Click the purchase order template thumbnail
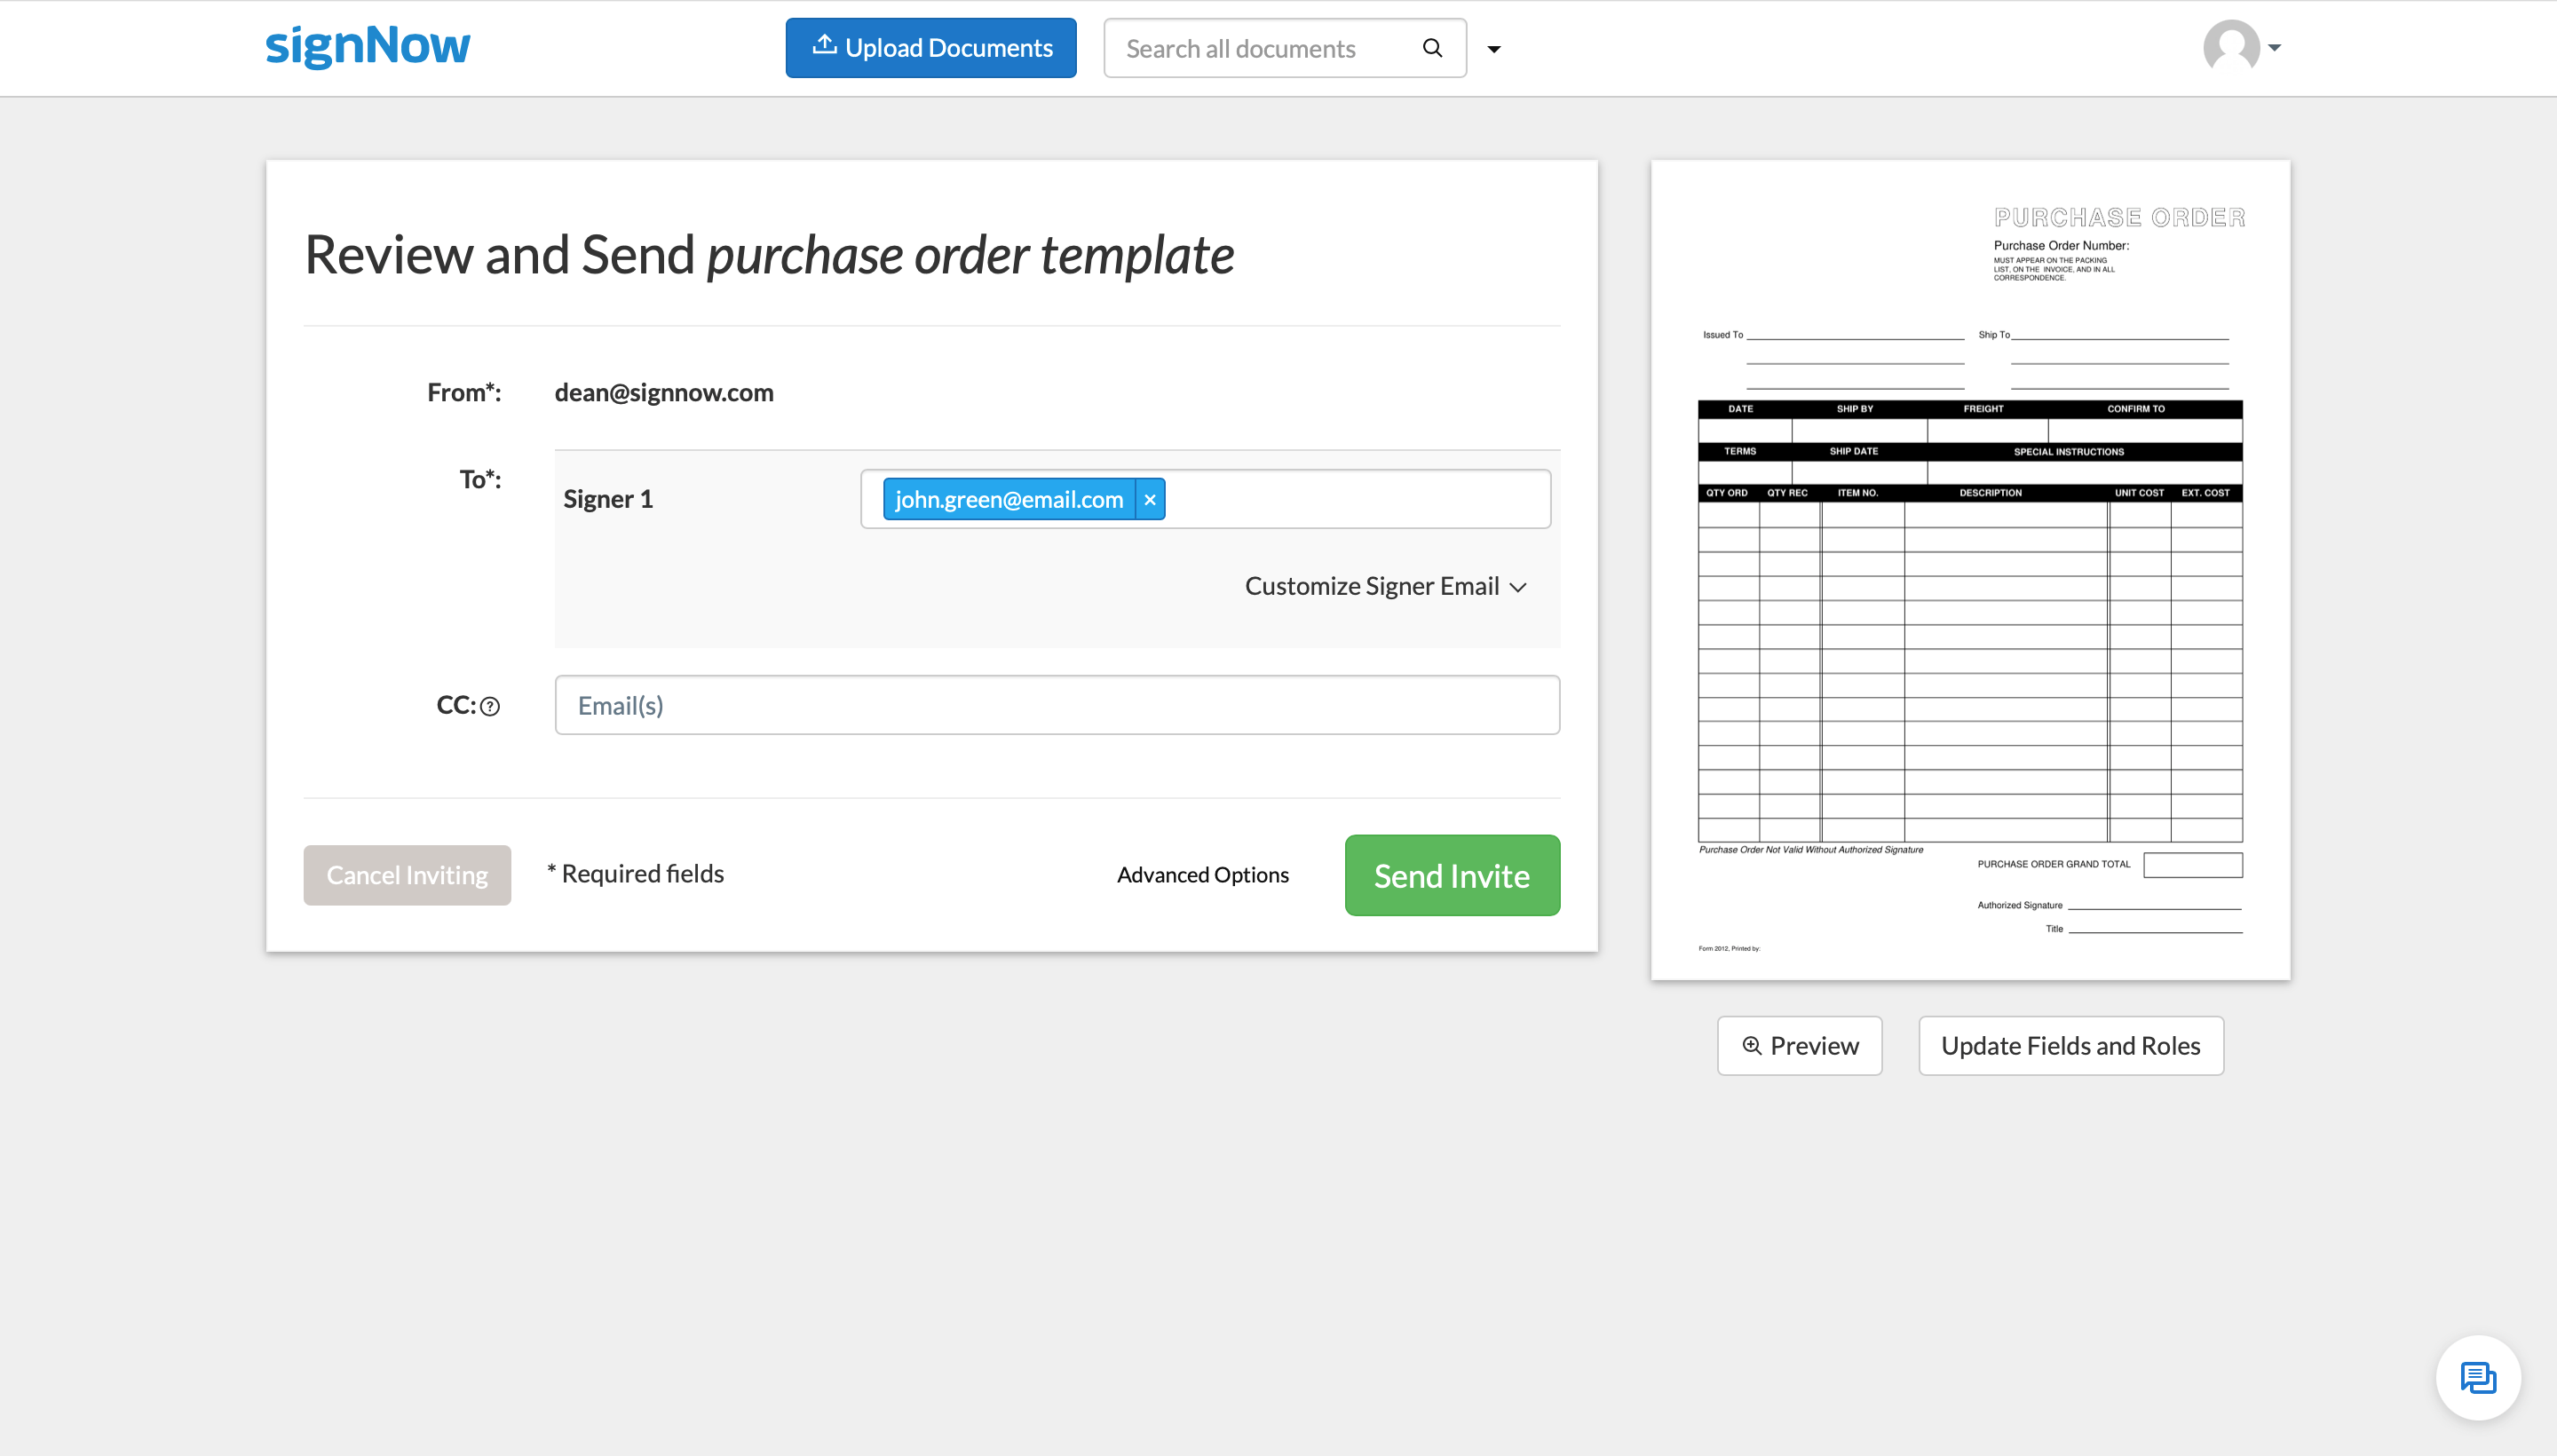 (1970, 569)
